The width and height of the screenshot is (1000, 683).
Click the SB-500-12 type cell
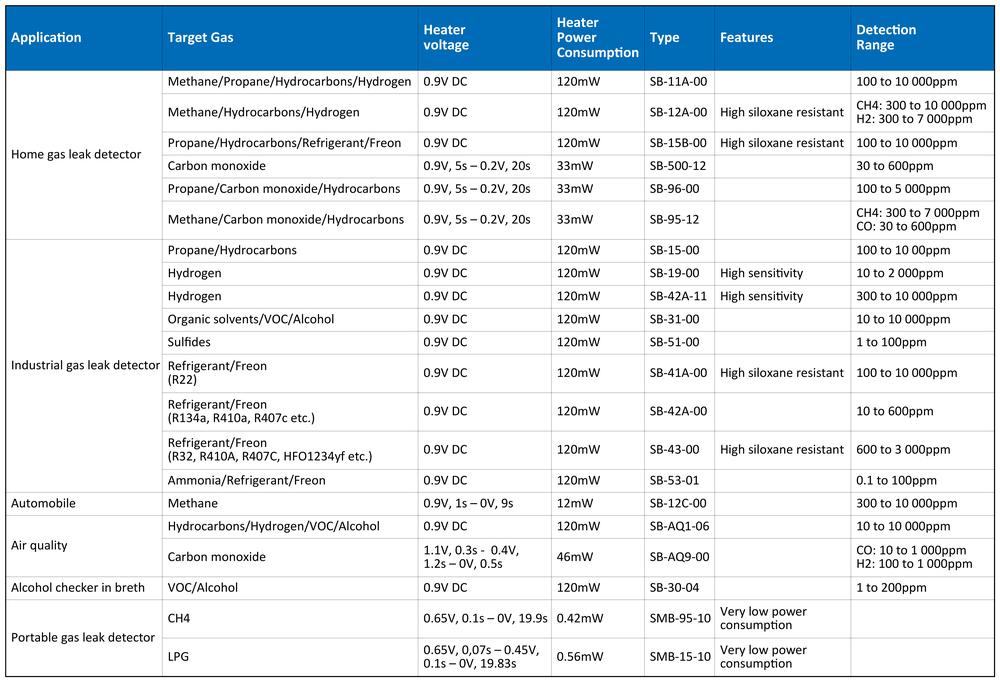678,166
